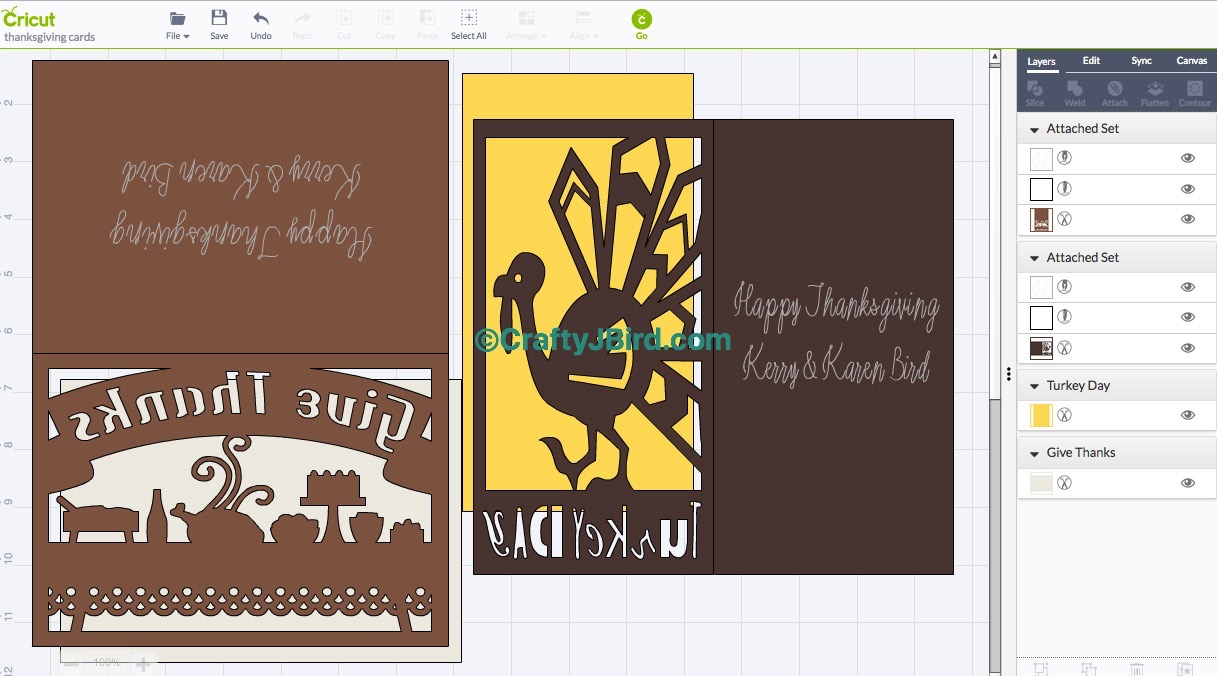Switch to the Edit tab
Viewport: 1217px width, 676px height.
[1091, 61]
